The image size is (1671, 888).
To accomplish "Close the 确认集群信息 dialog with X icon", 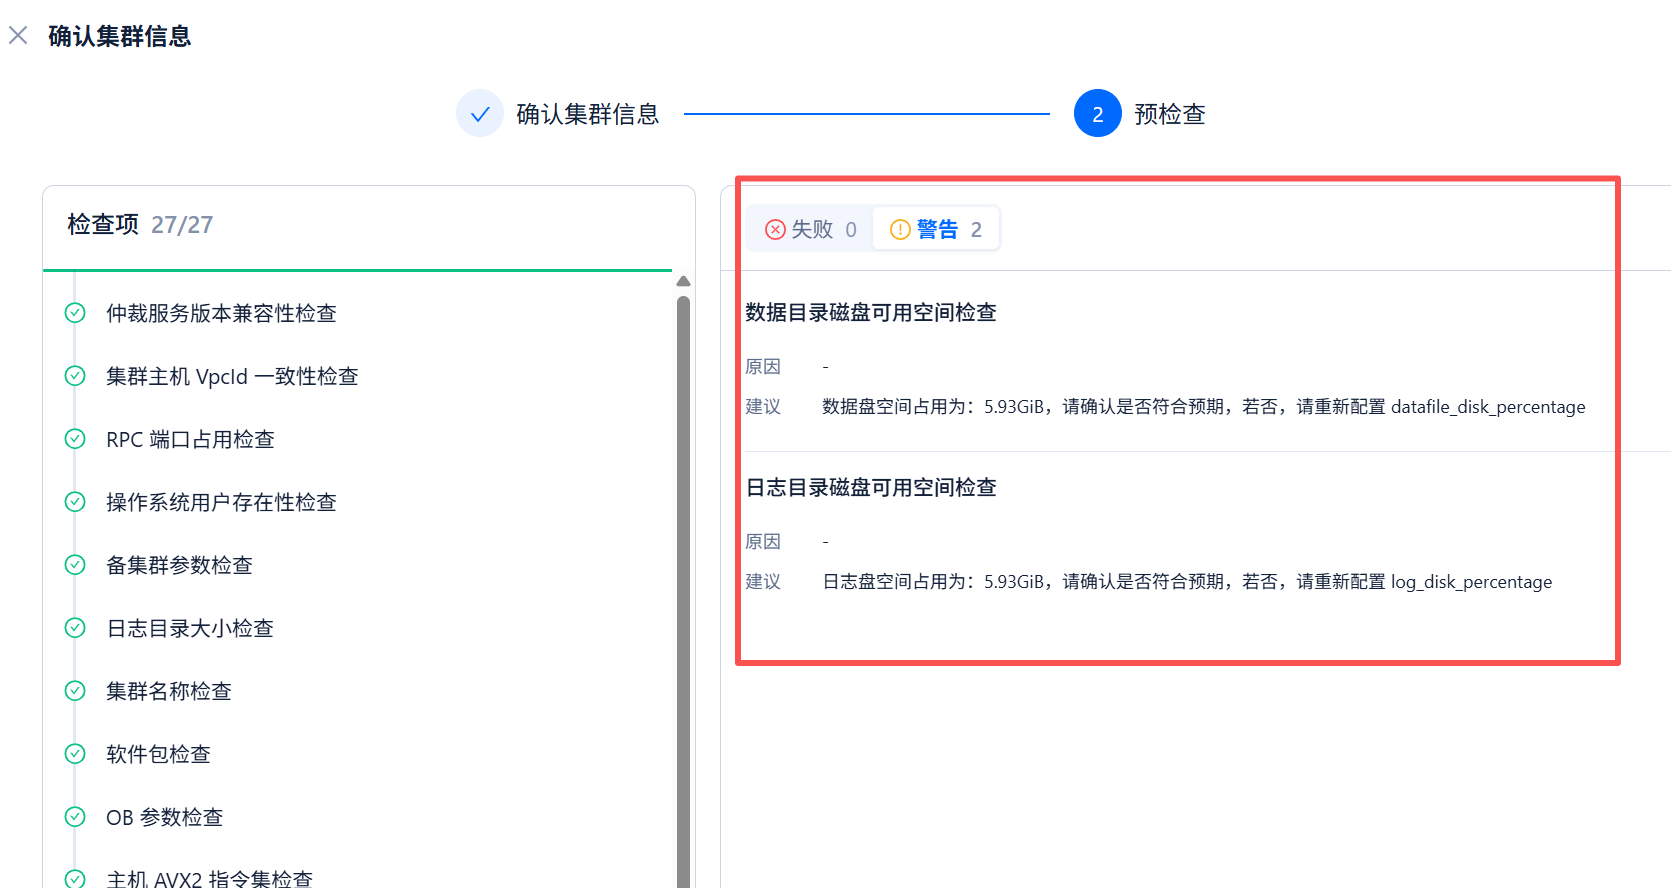I will pyautogui.click(x=18, y=36).
